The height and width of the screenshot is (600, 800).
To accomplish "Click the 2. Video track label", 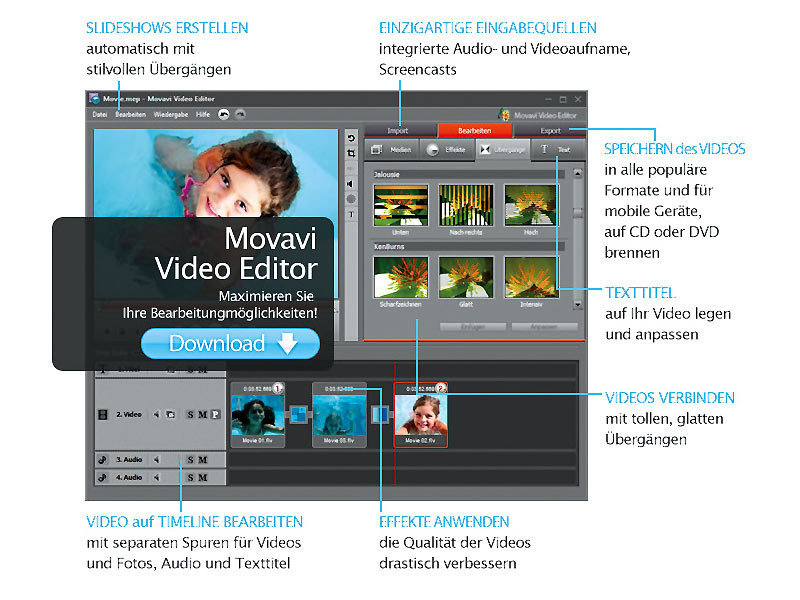I will coord(129,414).
